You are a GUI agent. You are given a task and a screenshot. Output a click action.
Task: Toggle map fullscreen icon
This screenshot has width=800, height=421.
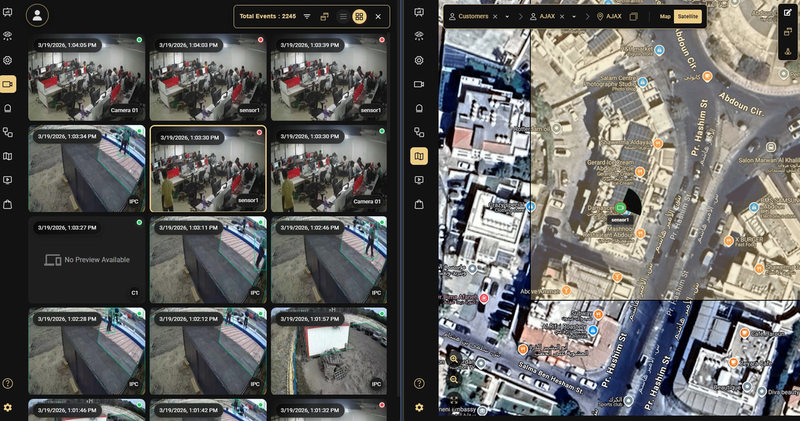coord(454,401)
